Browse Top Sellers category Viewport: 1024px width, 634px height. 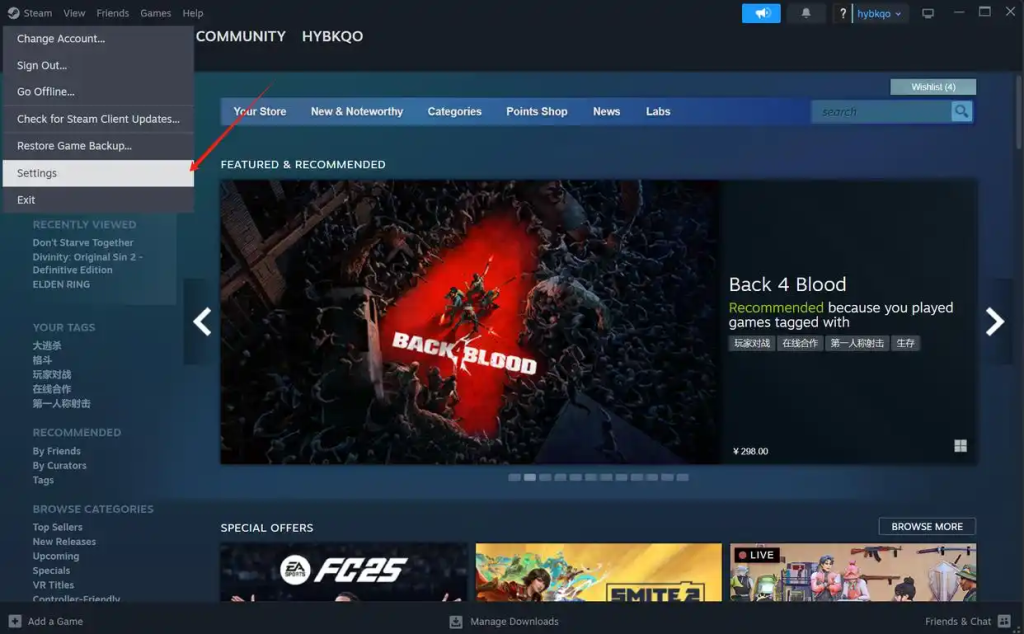57,527
